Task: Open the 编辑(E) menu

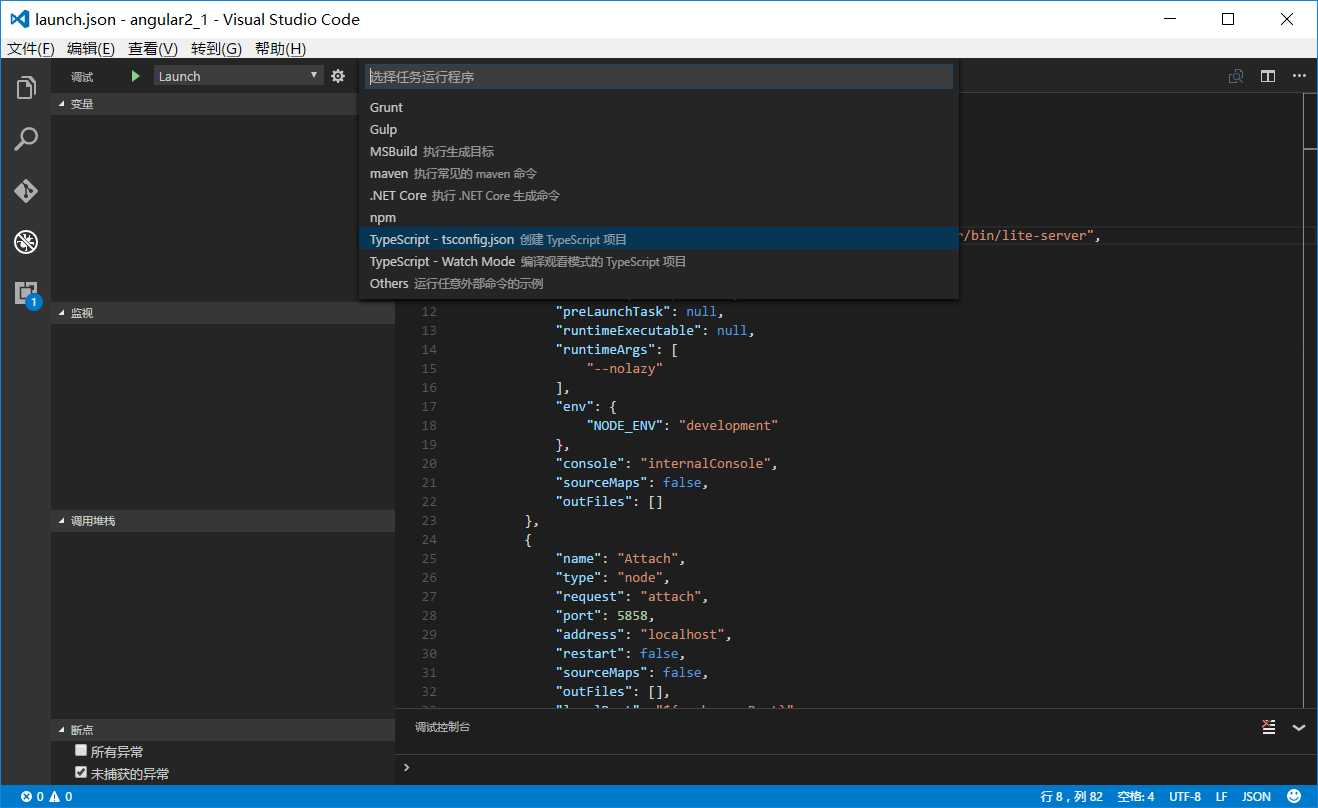Action: 91,49
